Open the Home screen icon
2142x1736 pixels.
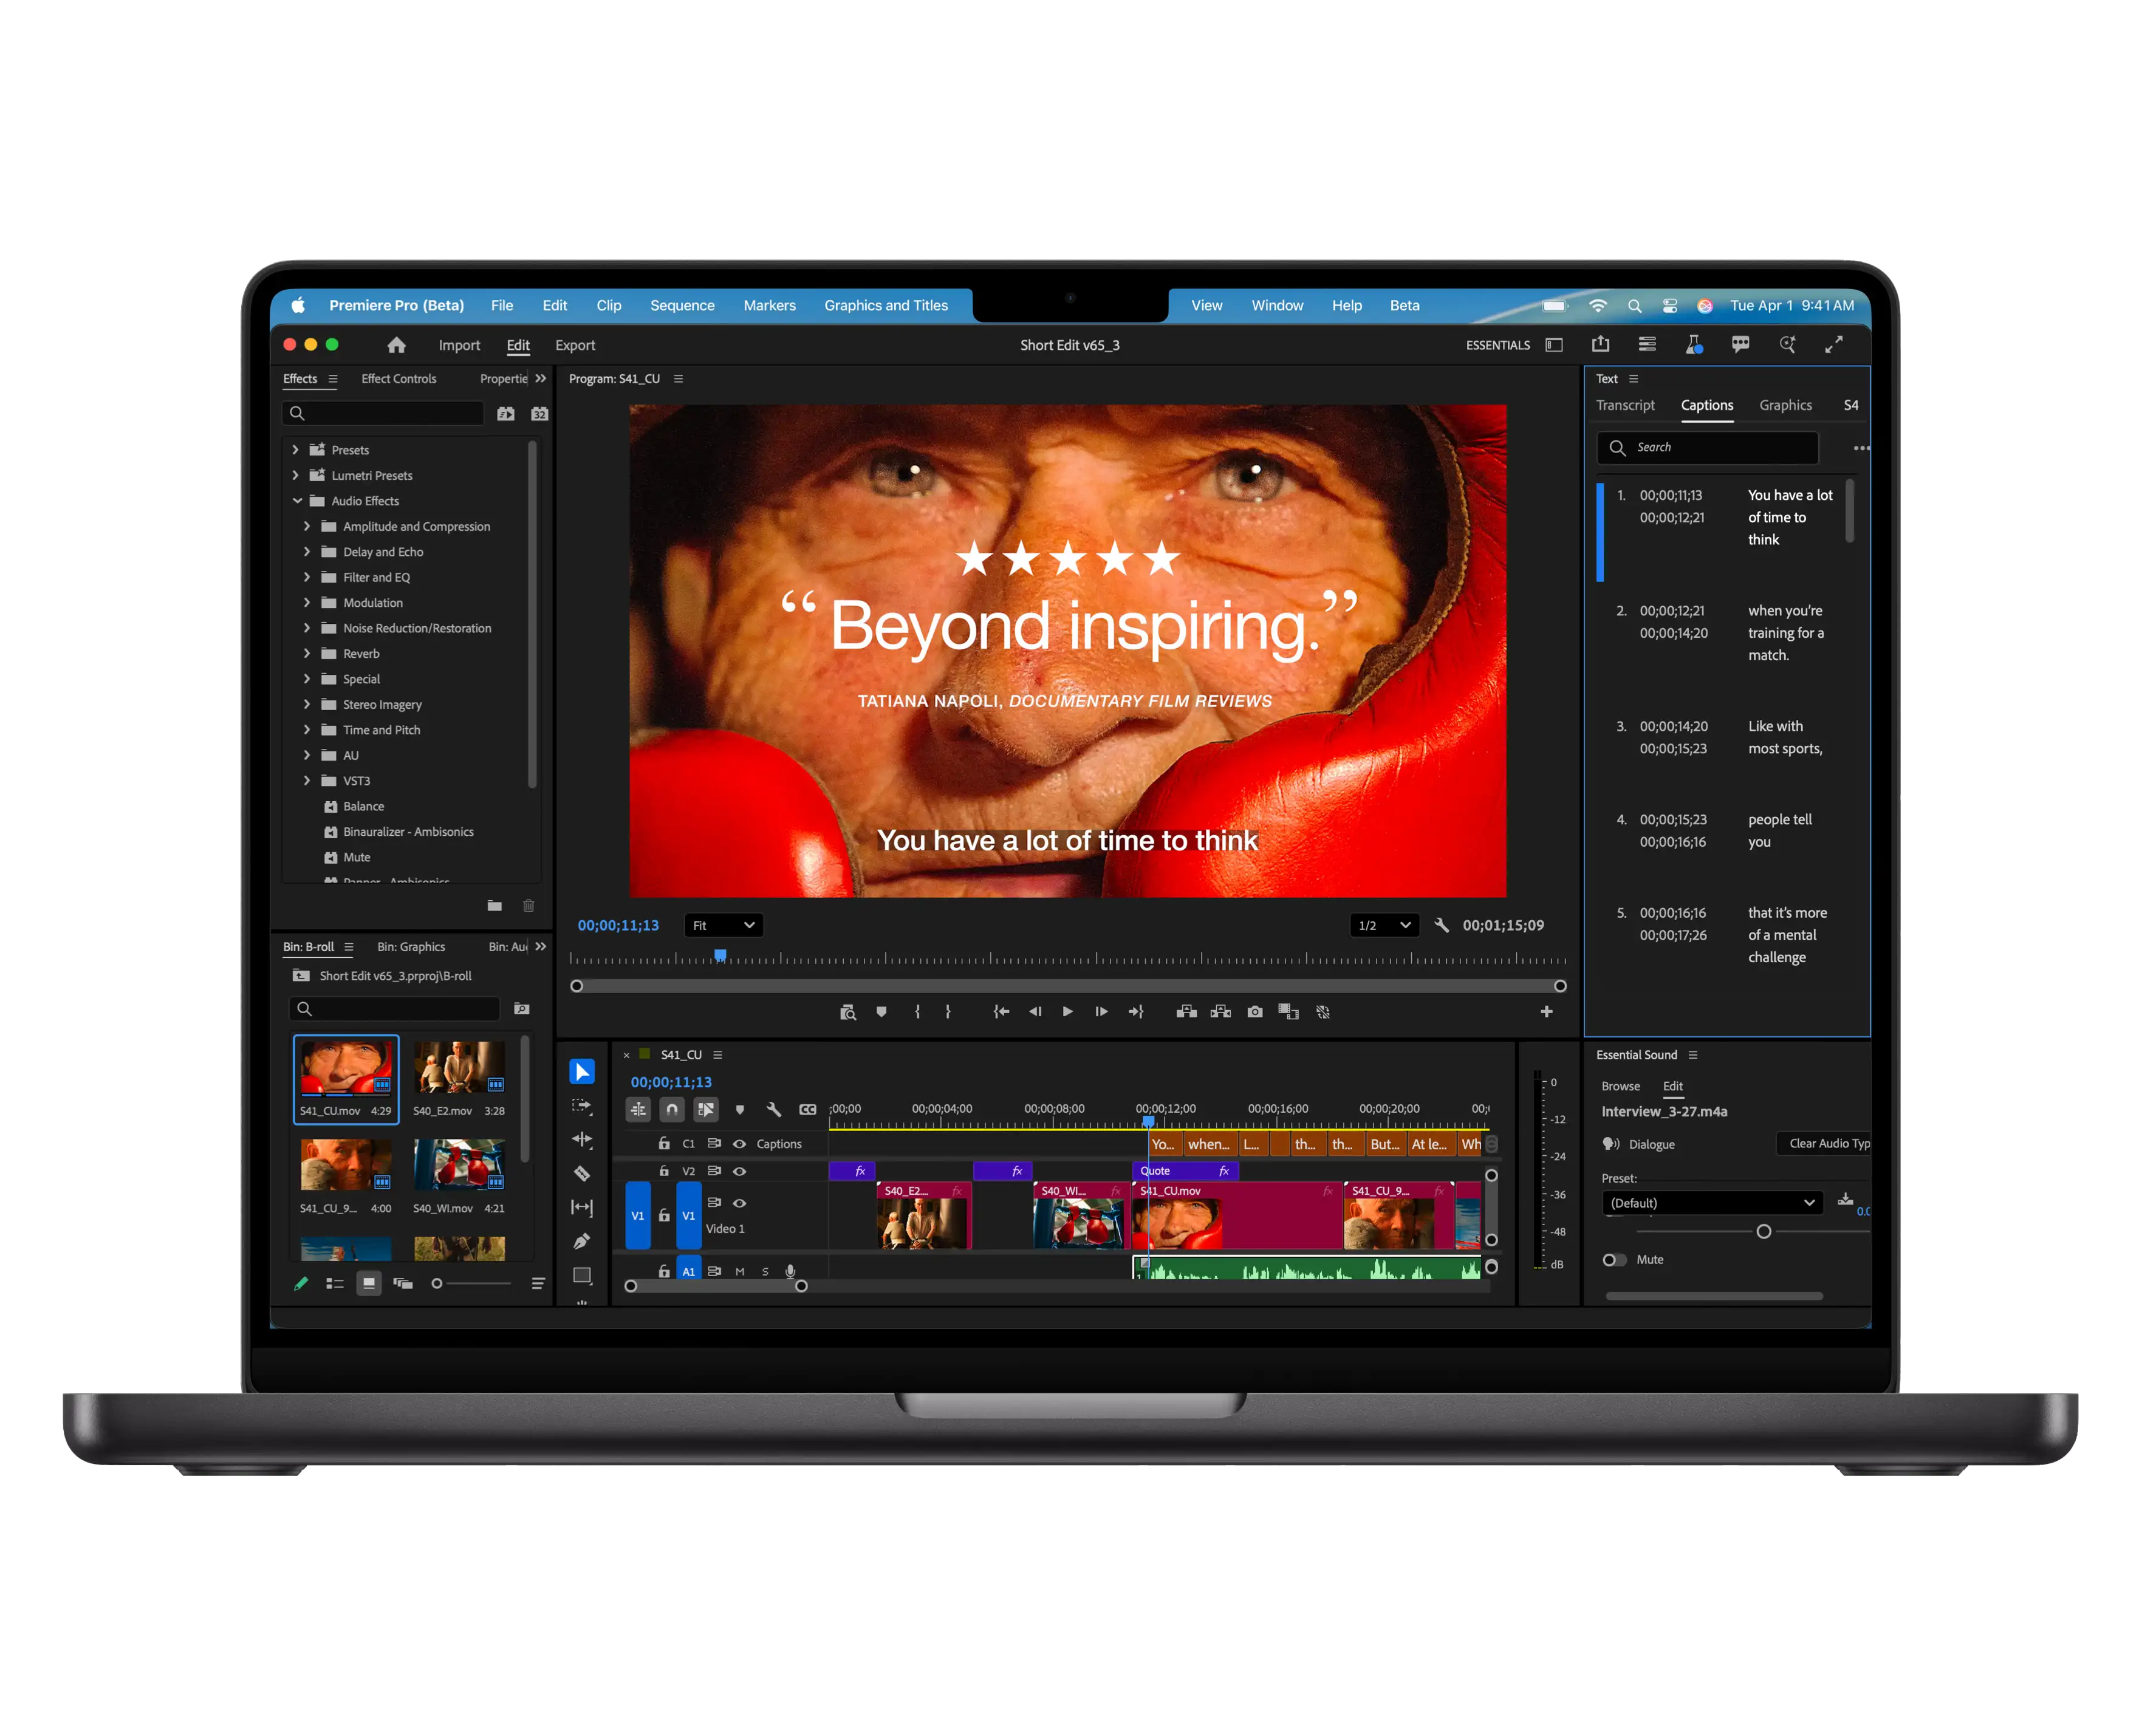click(x=397, y=345)
